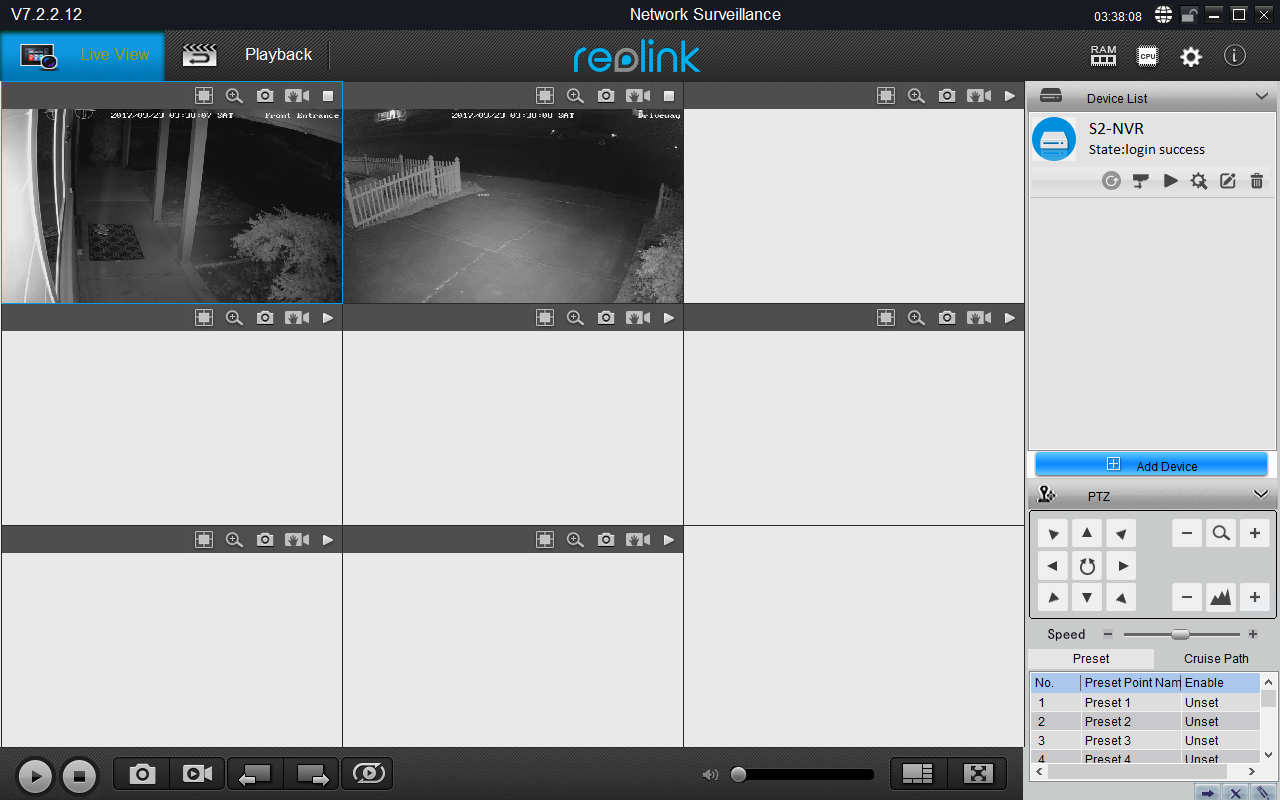Click the Add Device button
Image resolution: width=1280 pixels, height=800 pixels.
click(x=1150, y=465)
